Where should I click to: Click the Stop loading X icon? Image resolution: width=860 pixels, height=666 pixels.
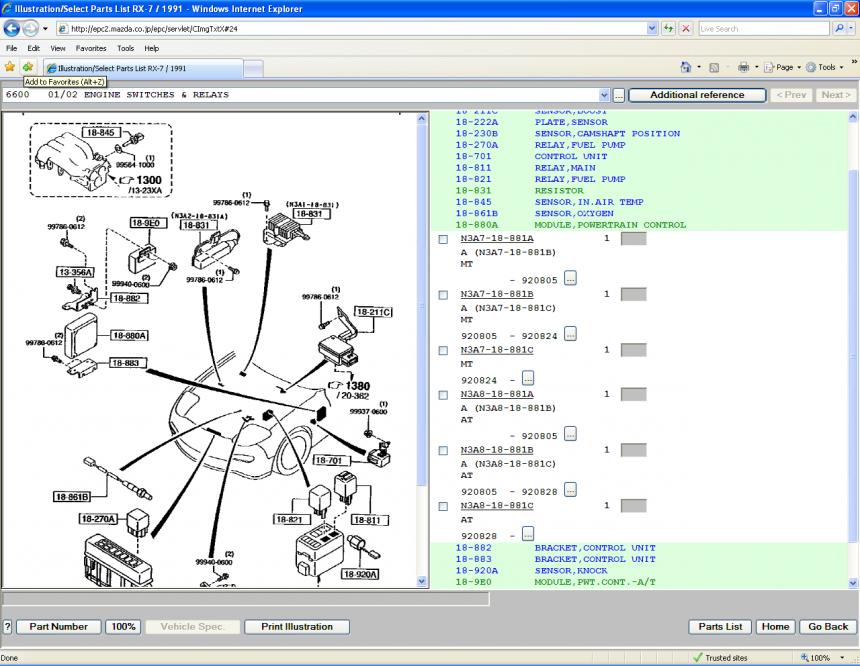click(686, 29)
